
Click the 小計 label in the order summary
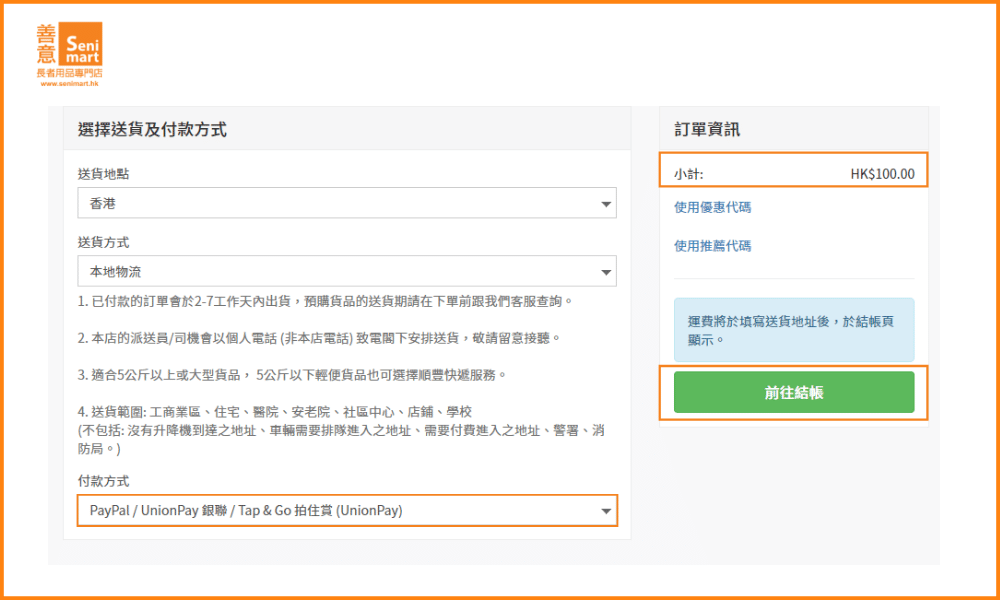tap(688, 174)
